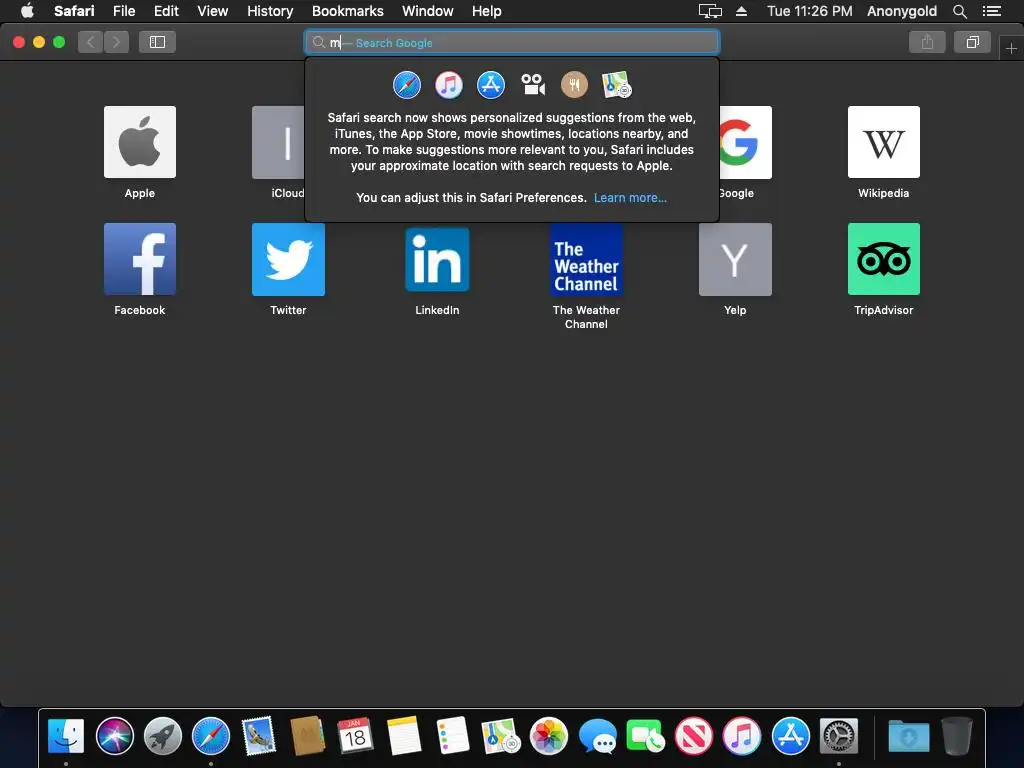Open the Facebook favorite tile
1024x768 pixels.
tap(140, 259)
